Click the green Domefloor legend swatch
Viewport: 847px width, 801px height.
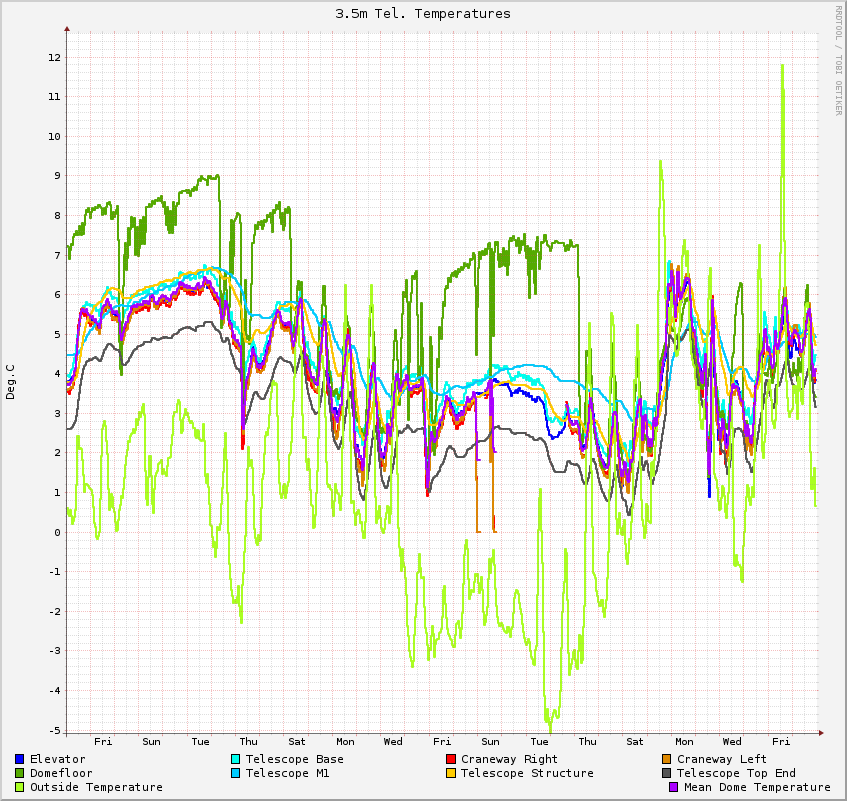(x=20, y=773)
